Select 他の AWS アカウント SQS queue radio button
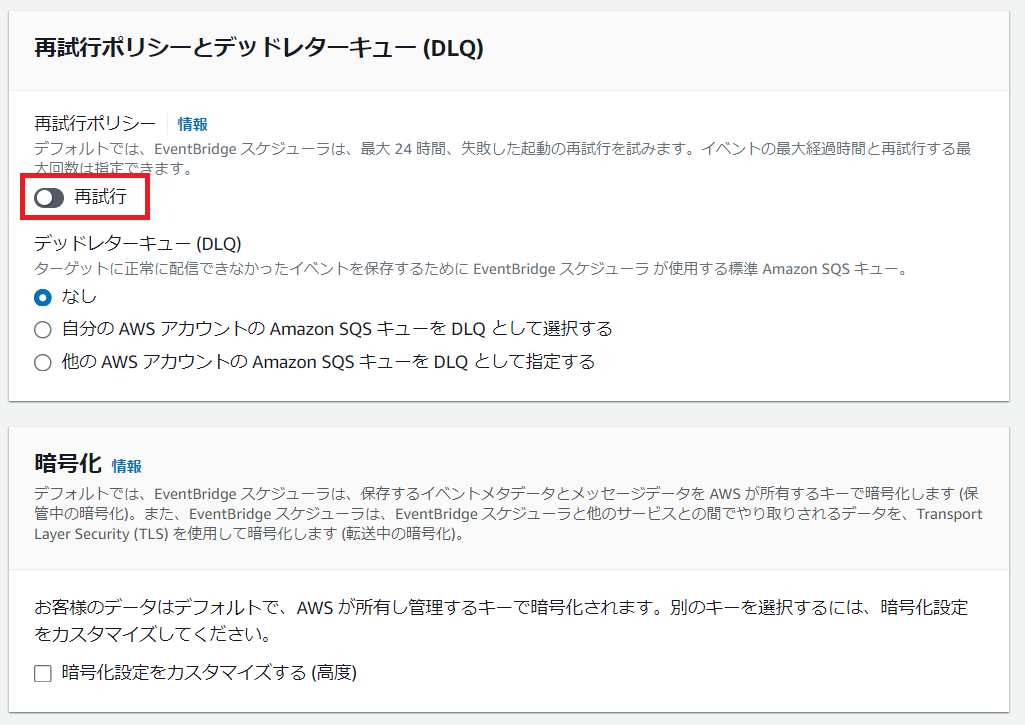1025x725 pixels. point(43,362)
